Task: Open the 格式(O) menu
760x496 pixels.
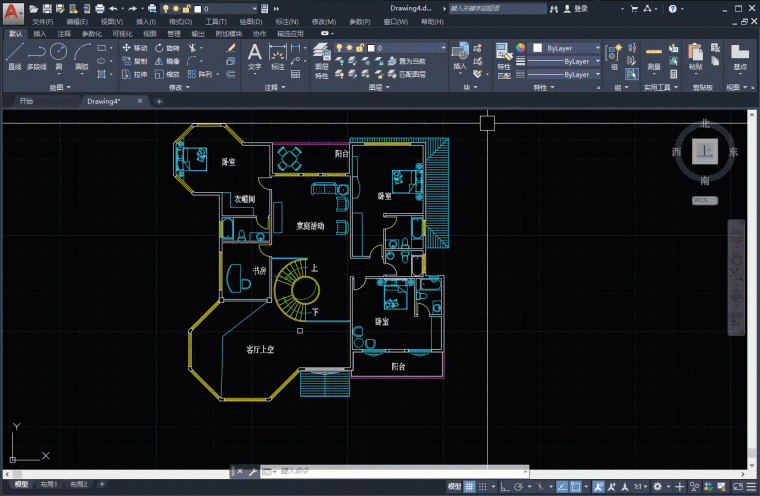Action: [181, 21]
